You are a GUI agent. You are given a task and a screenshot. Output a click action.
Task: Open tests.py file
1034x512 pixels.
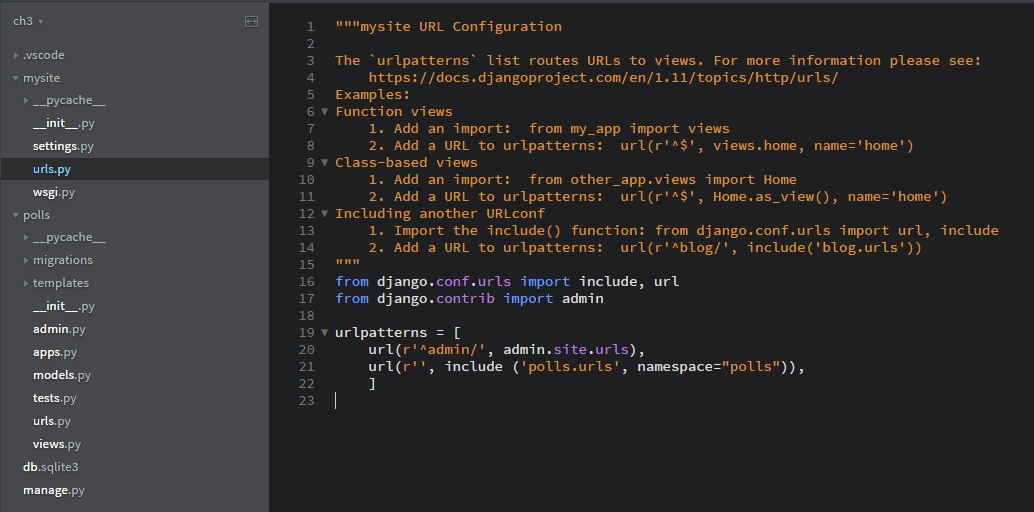click(55, 399)
